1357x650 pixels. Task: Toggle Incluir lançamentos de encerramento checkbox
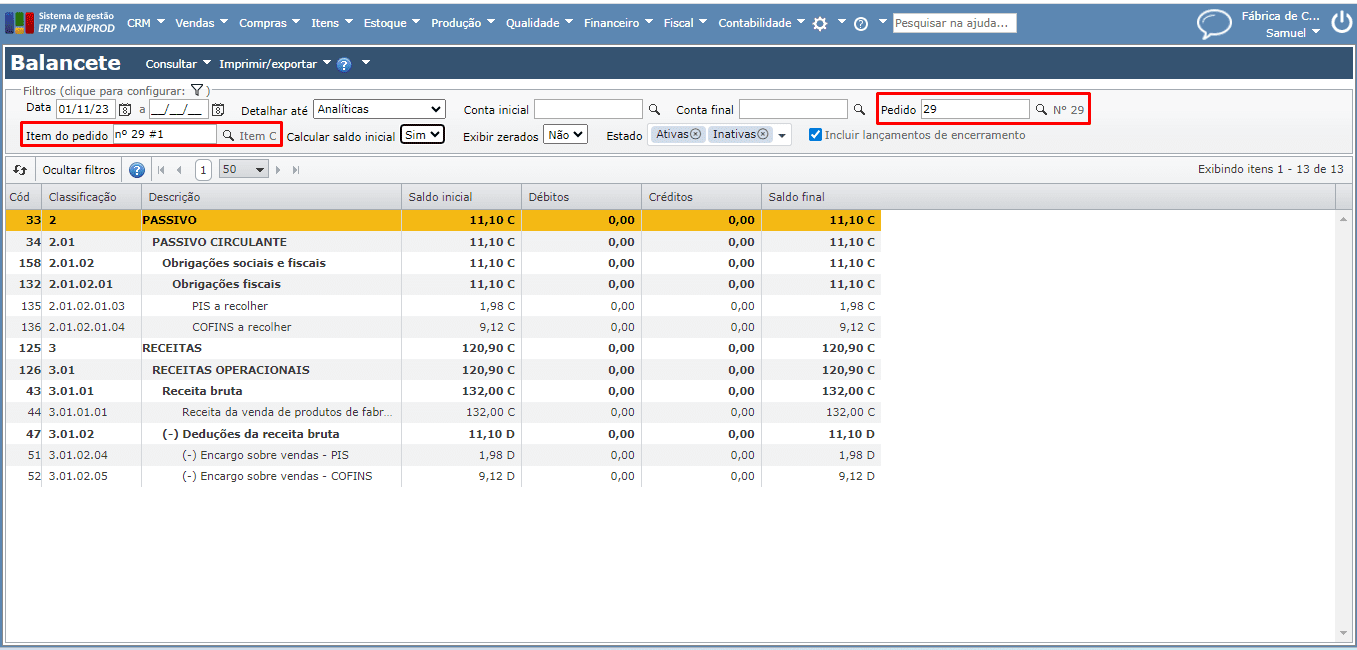point(815,135)
